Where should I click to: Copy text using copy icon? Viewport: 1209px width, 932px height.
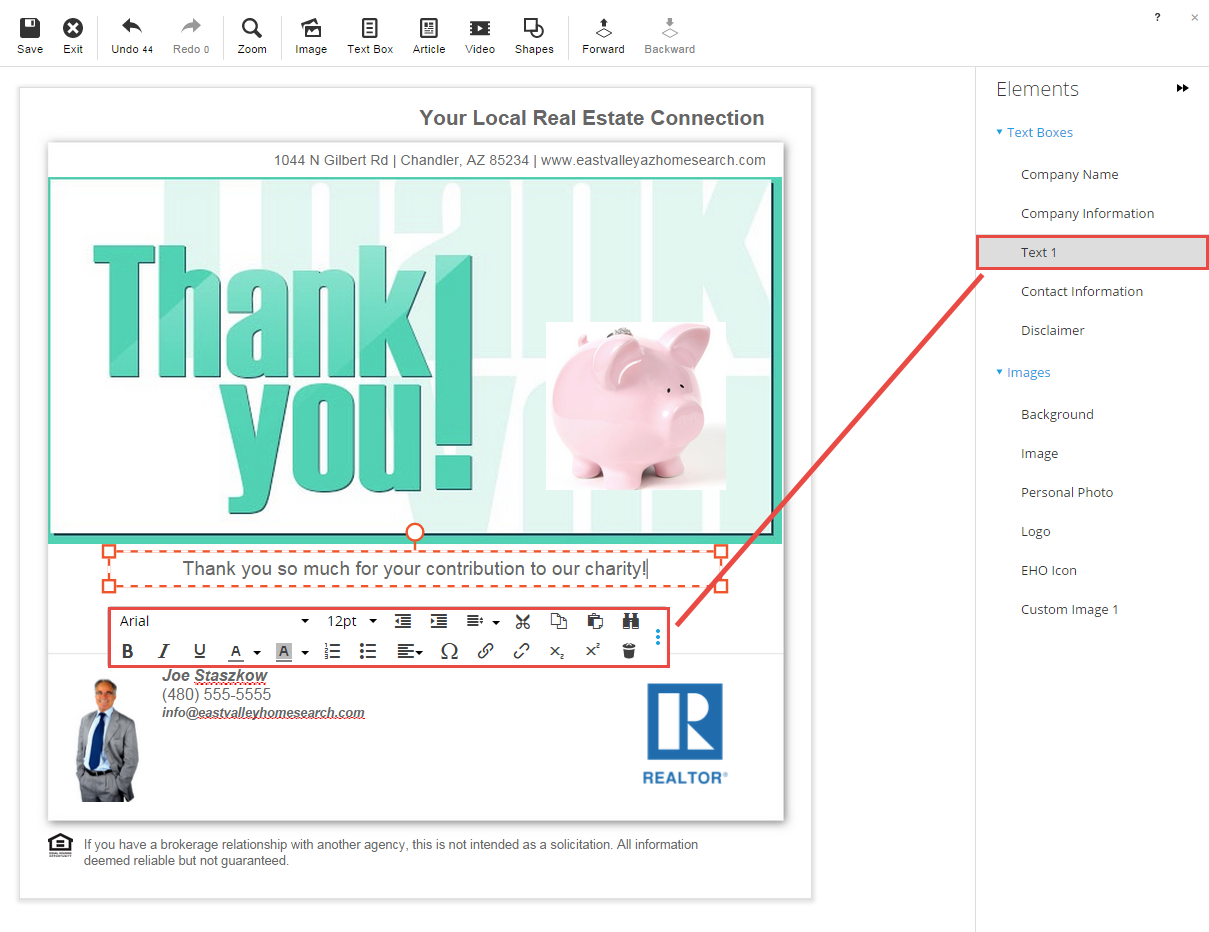click(x=559, y=621)
